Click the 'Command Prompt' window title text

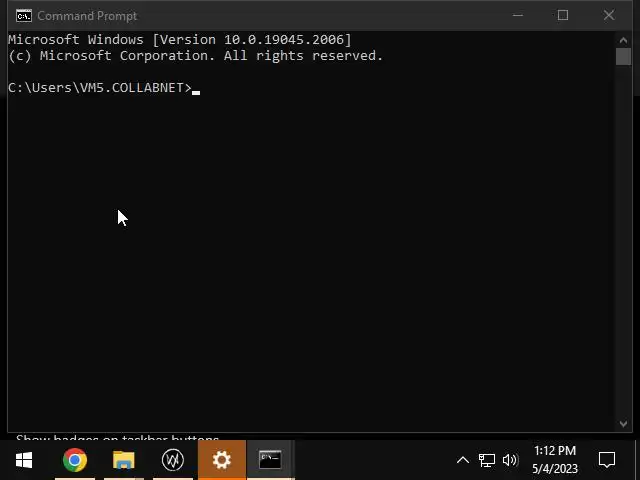click(87, 16)
